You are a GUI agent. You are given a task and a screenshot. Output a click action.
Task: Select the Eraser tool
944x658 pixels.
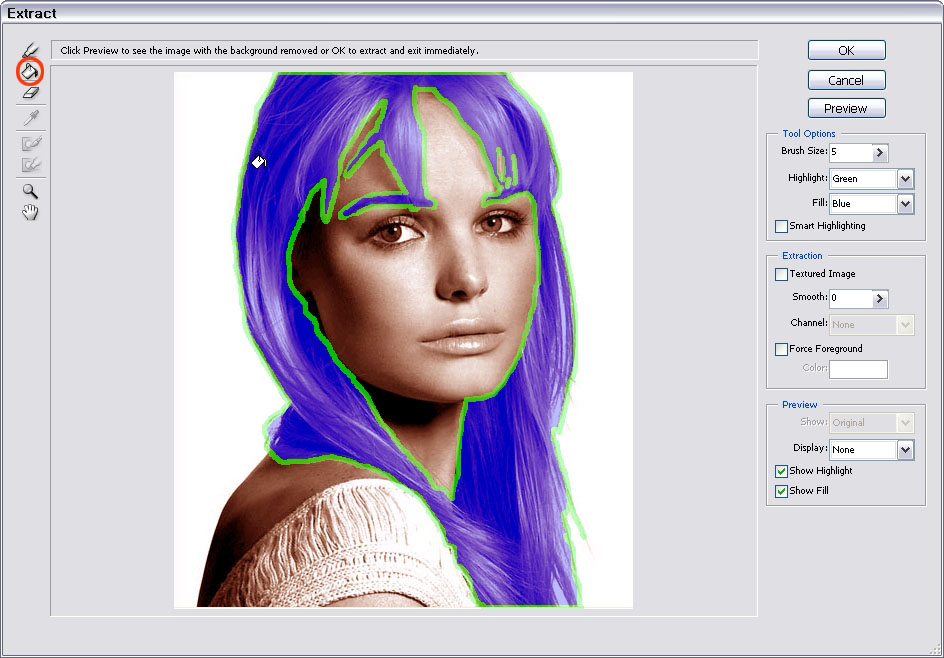click(30, 93)
